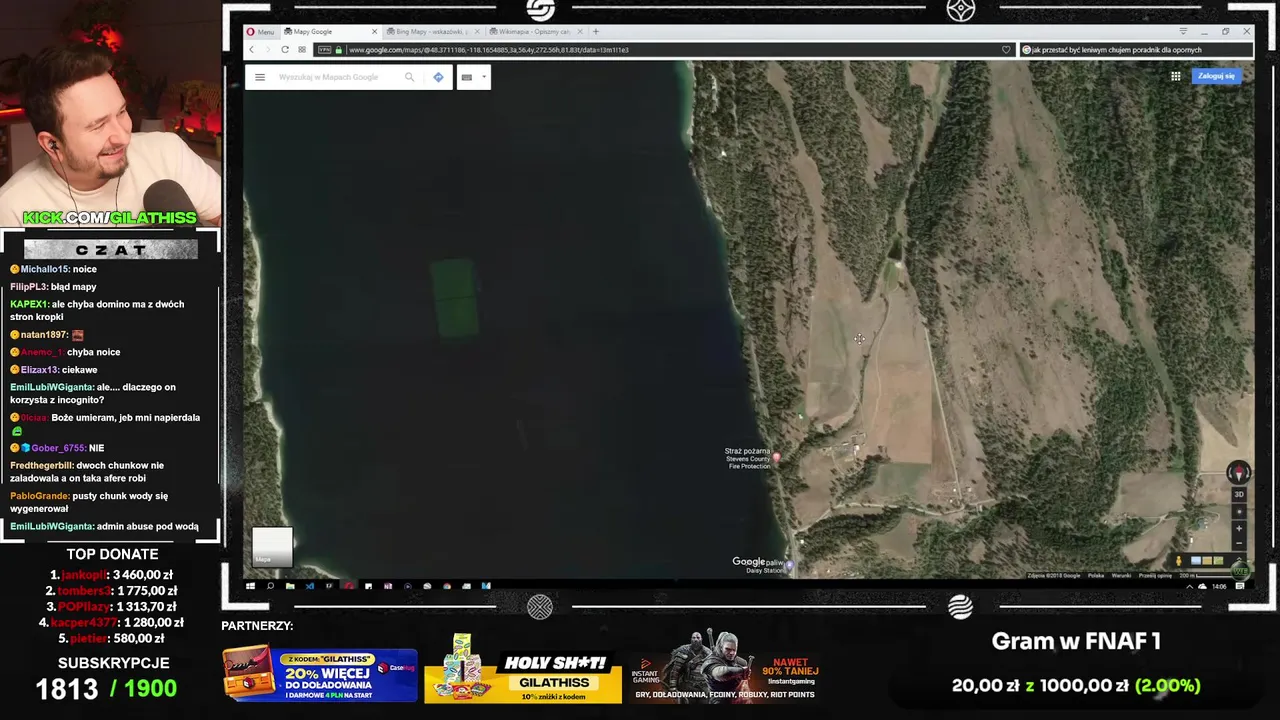Switch to Mapa layer thumbnail

point(272,547)
